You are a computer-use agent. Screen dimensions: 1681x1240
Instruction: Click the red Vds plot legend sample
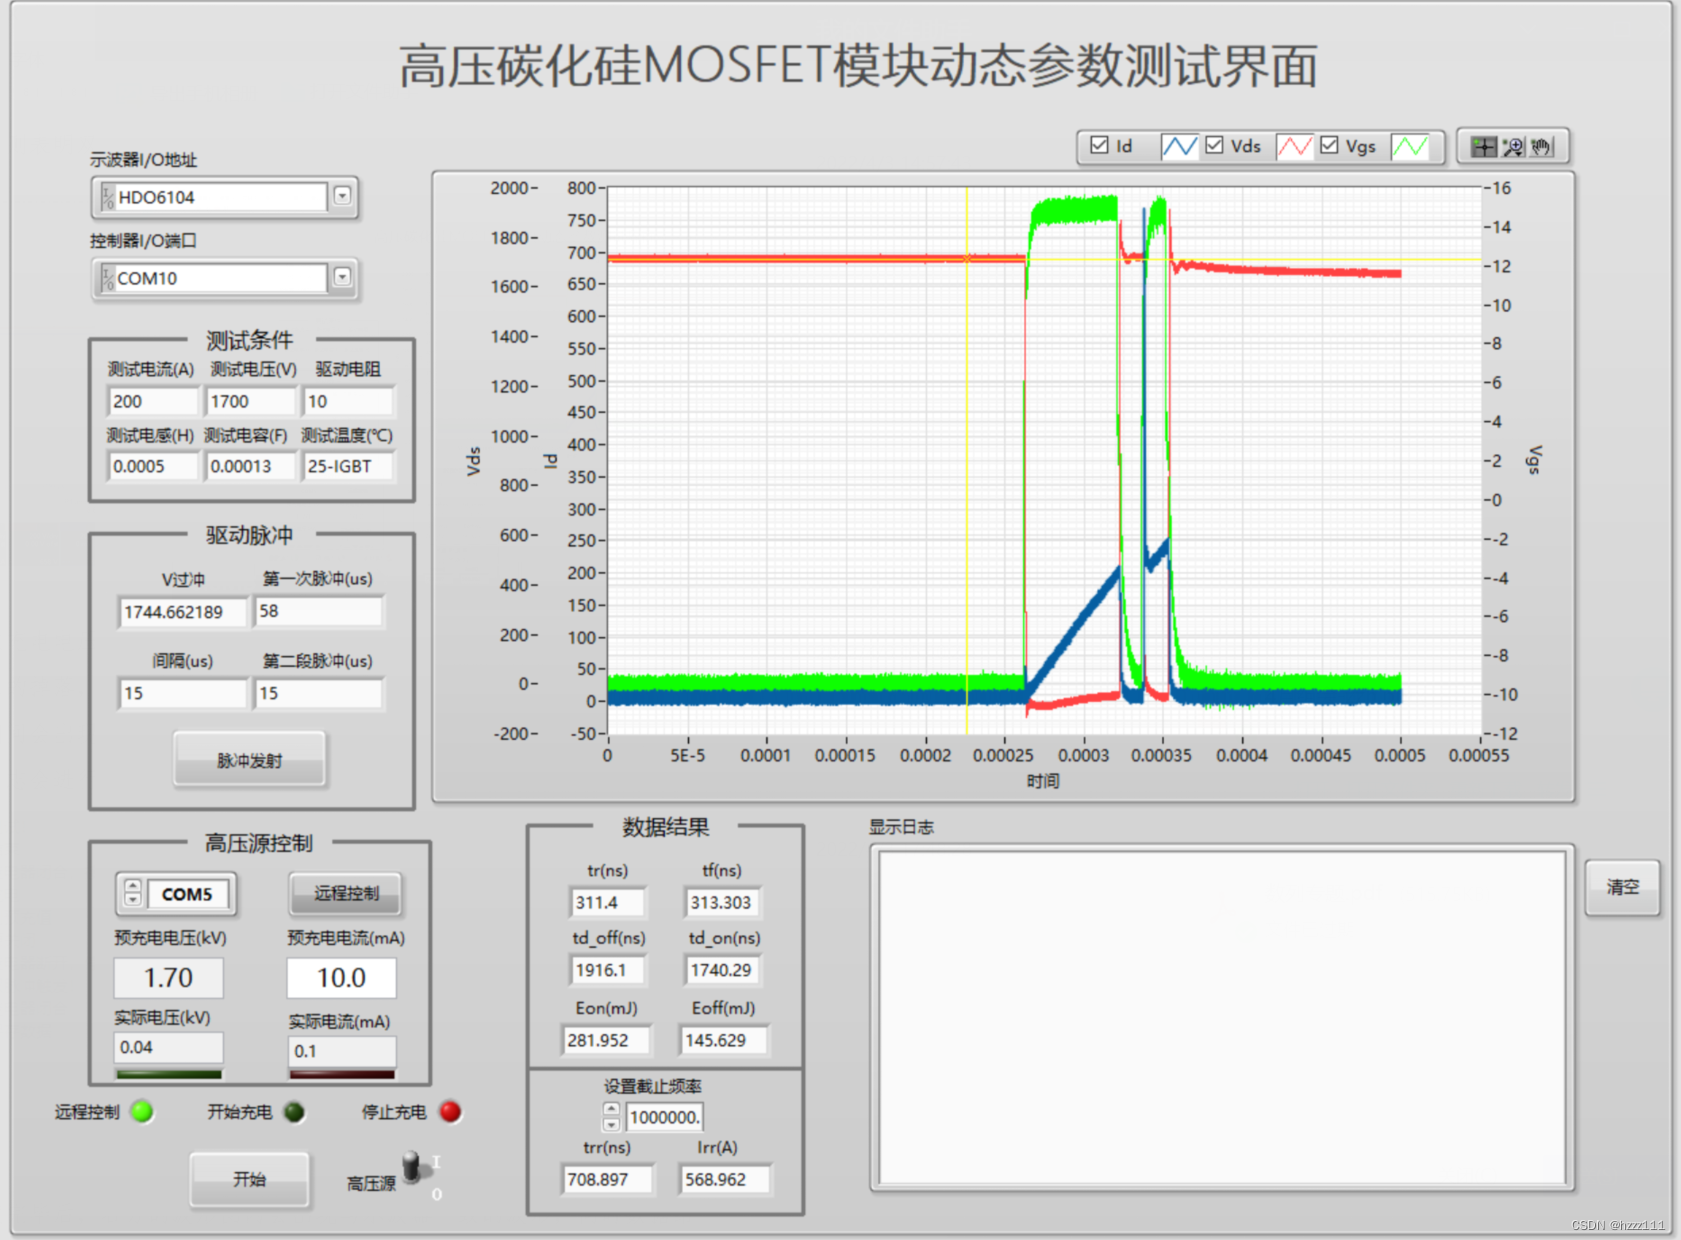1294,147
